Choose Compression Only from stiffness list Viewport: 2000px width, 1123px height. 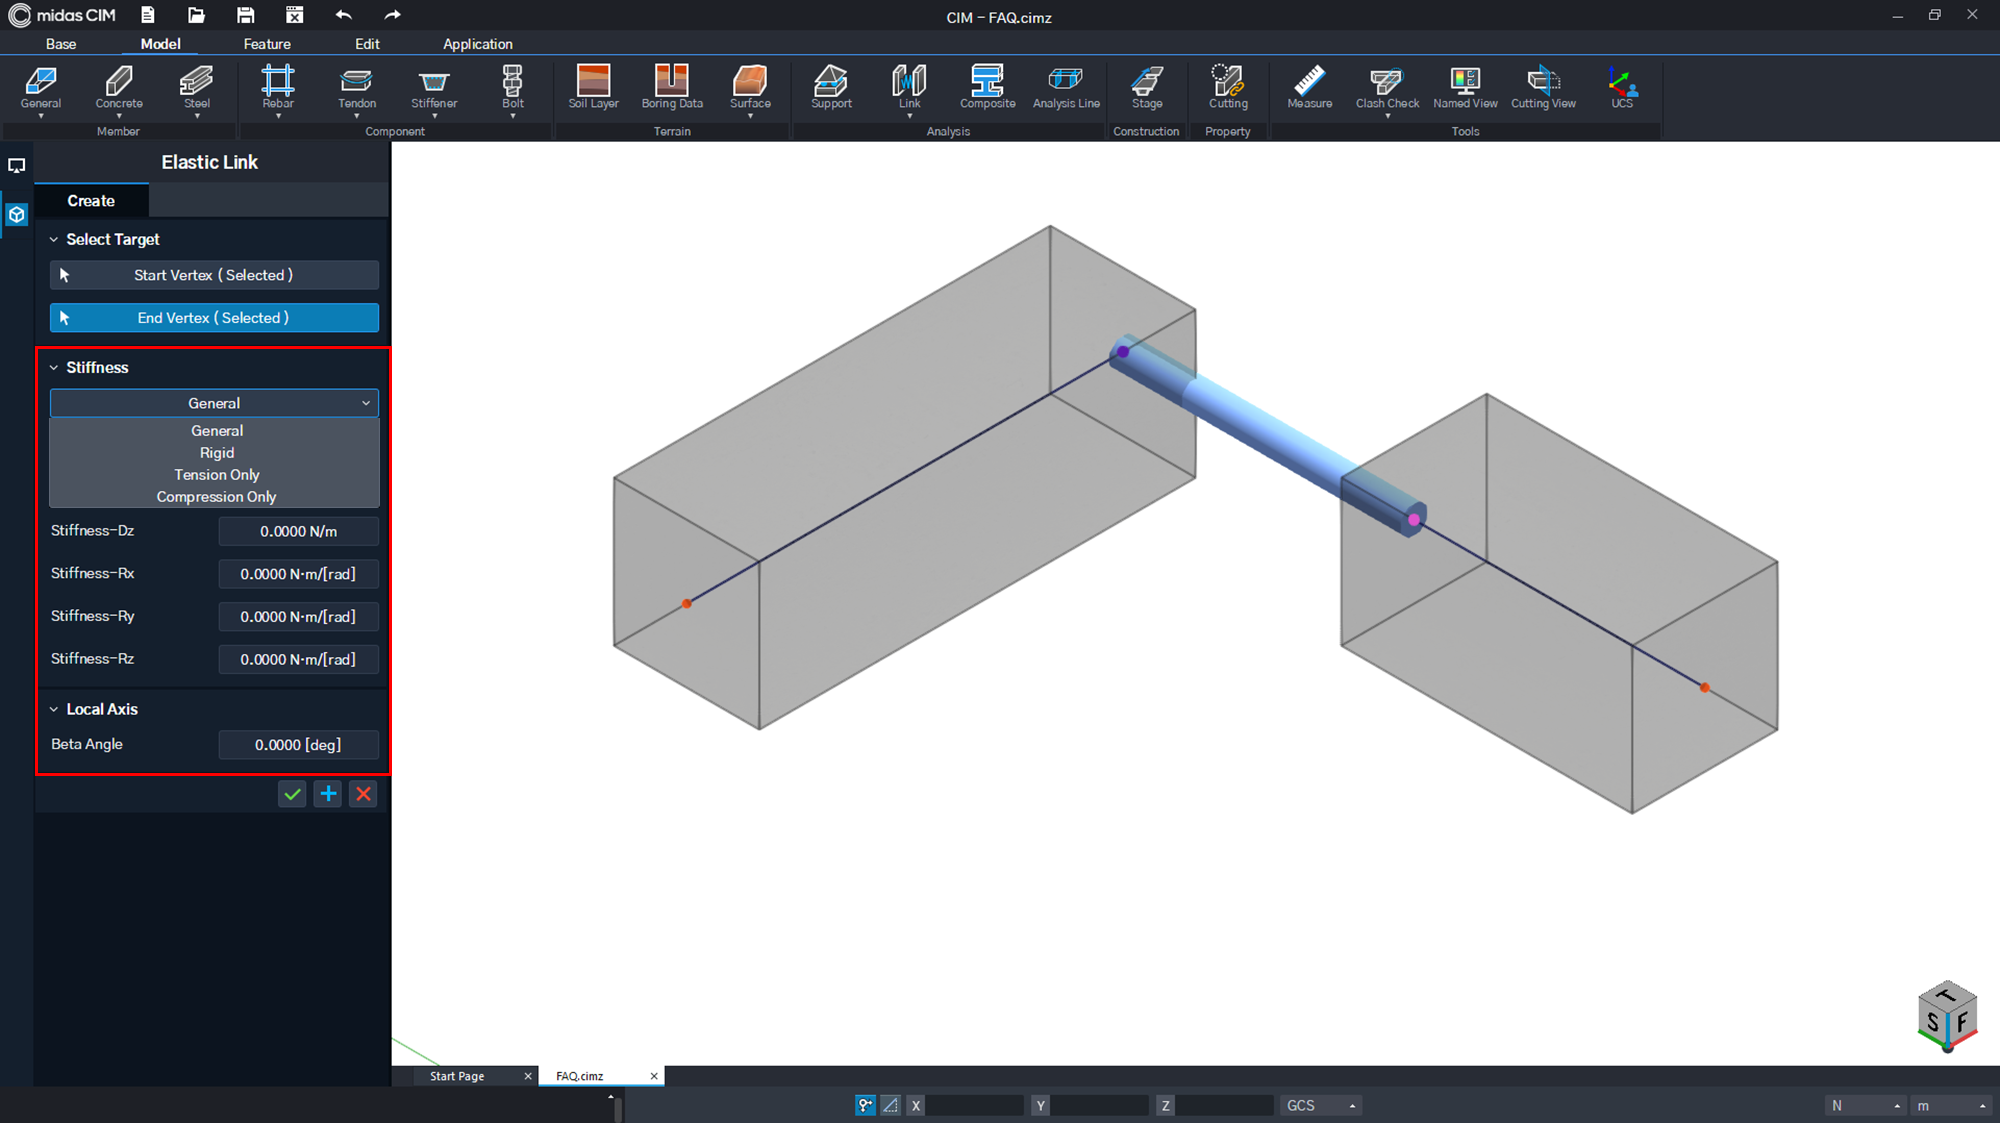point(216,497)
